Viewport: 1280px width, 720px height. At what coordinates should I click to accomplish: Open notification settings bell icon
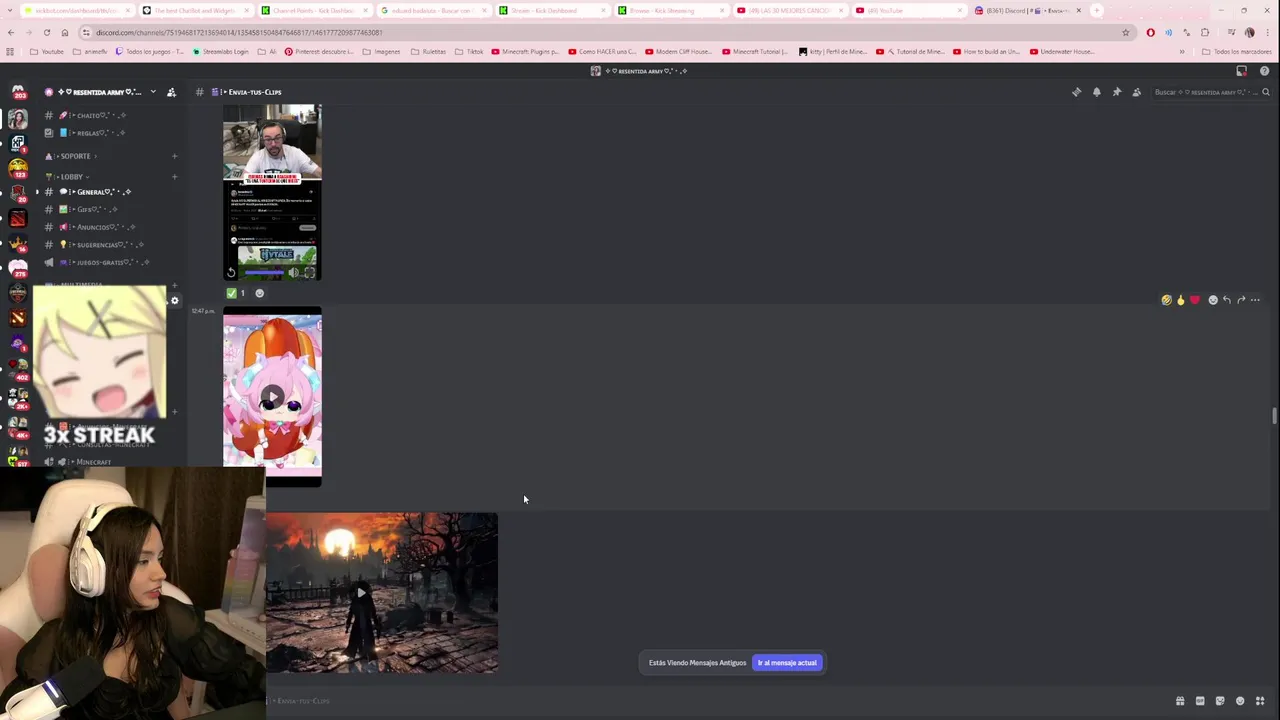point(1096,92)
